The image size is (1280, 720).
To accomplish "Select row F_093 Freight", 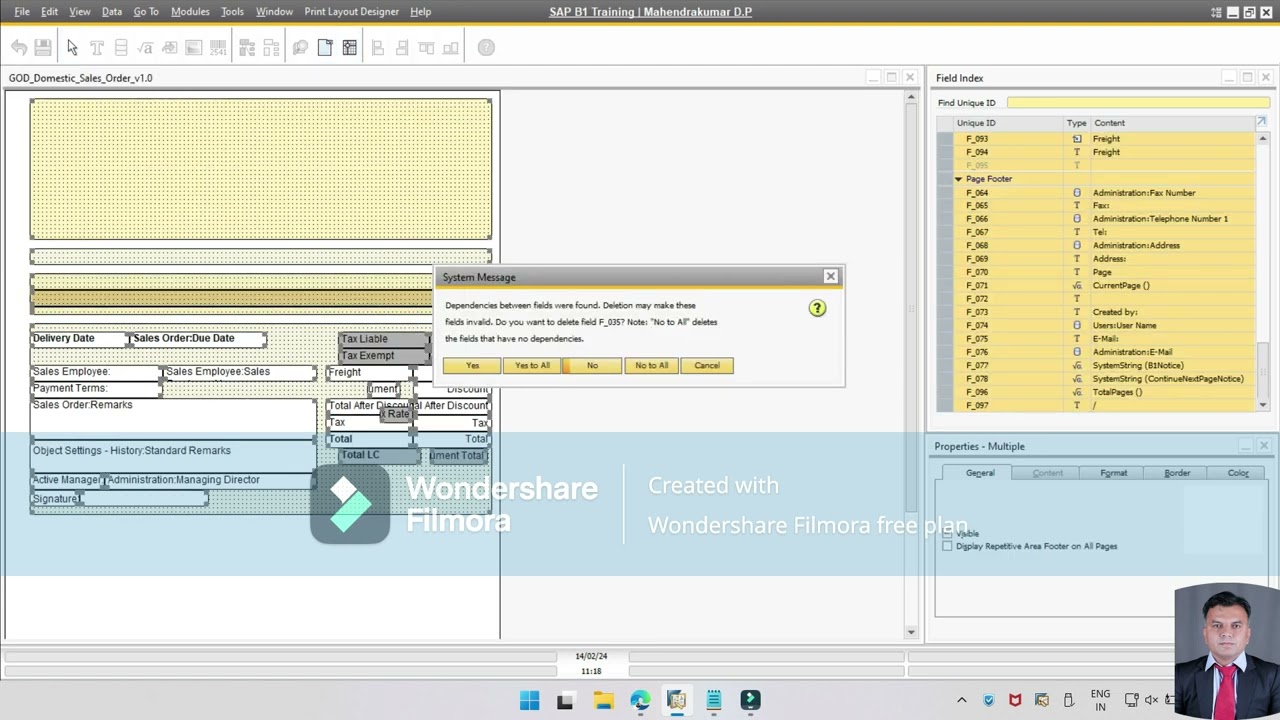I will [1098, 139].
